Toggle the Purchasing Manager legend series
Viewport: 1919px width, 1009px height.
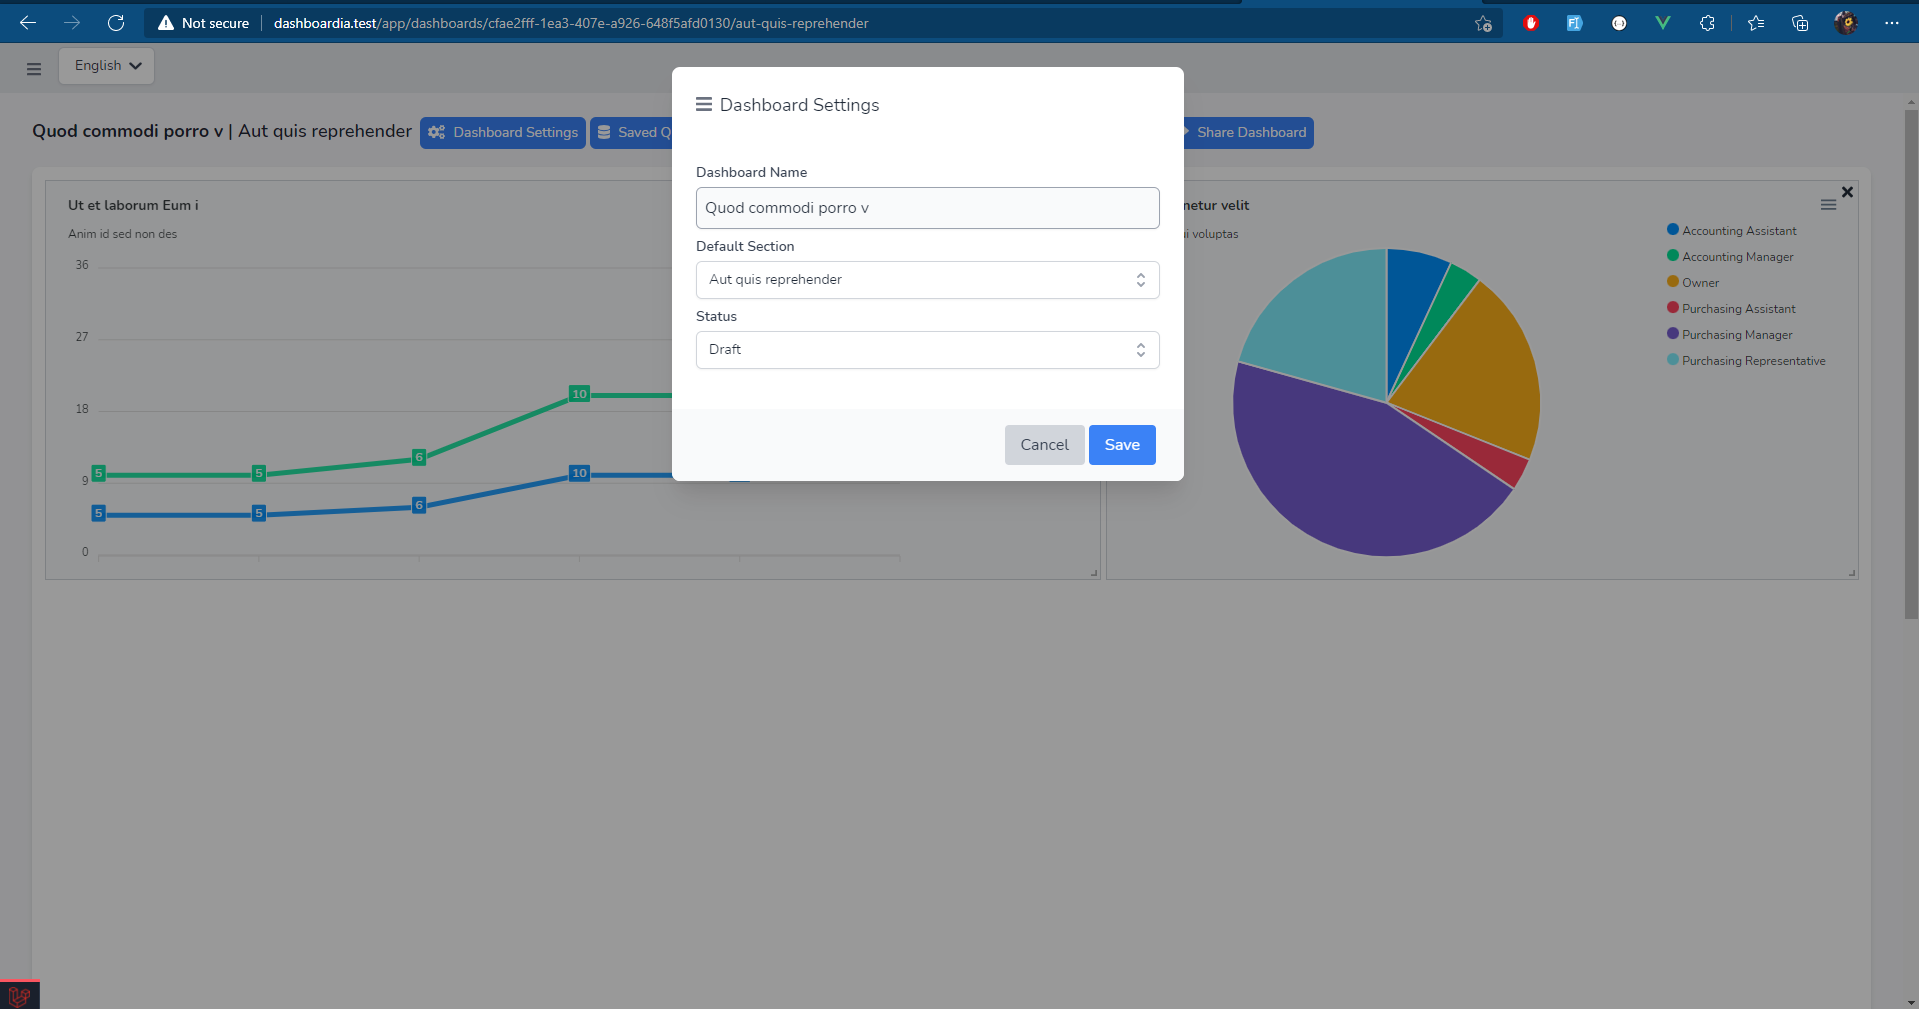tap(1736, 335)
